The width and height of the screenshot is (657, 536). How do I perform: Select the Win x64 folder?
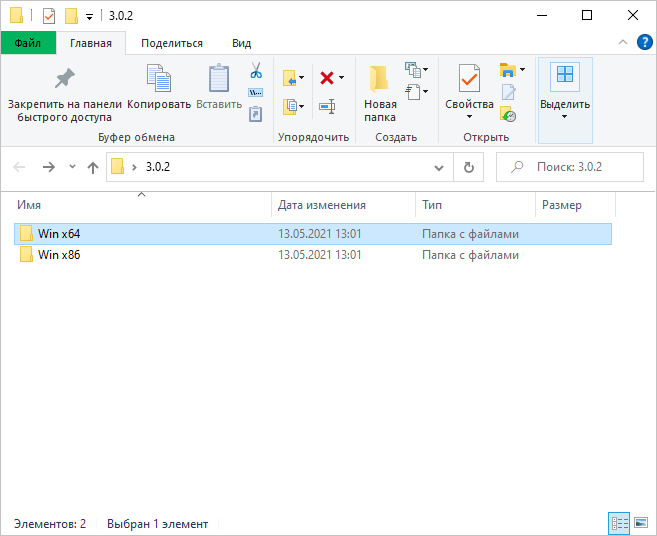pyautogui.click(x=313, y=234)
